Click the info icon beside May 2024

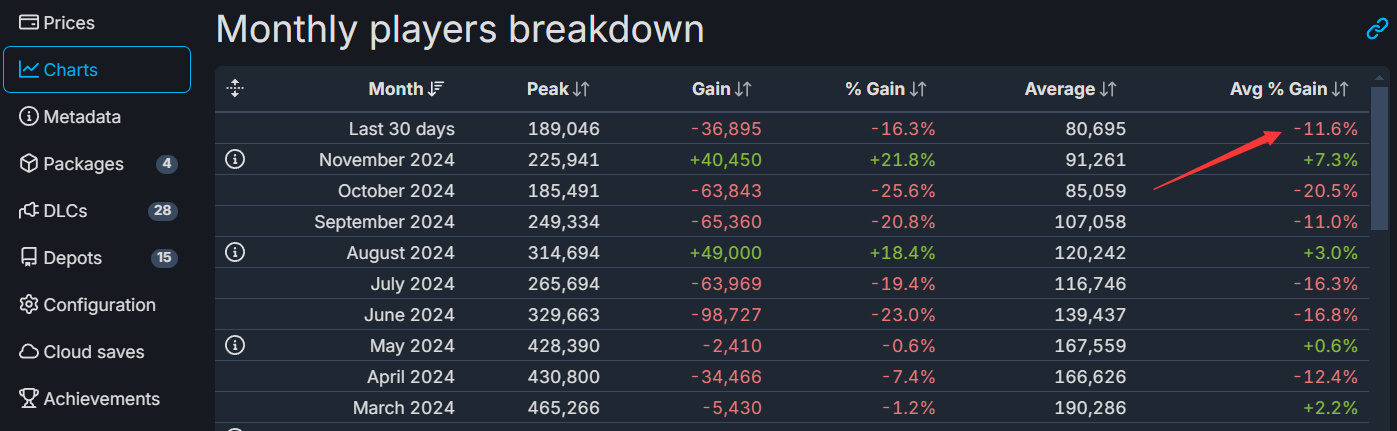pos(235,345)
